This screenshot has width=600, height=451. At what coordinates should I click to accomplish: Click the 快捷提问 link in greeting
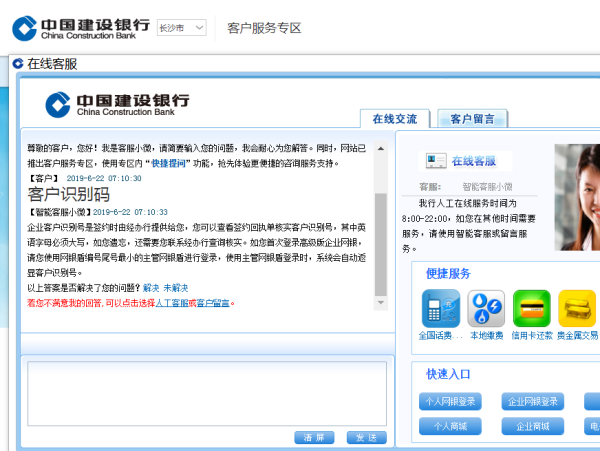point(168,163)
